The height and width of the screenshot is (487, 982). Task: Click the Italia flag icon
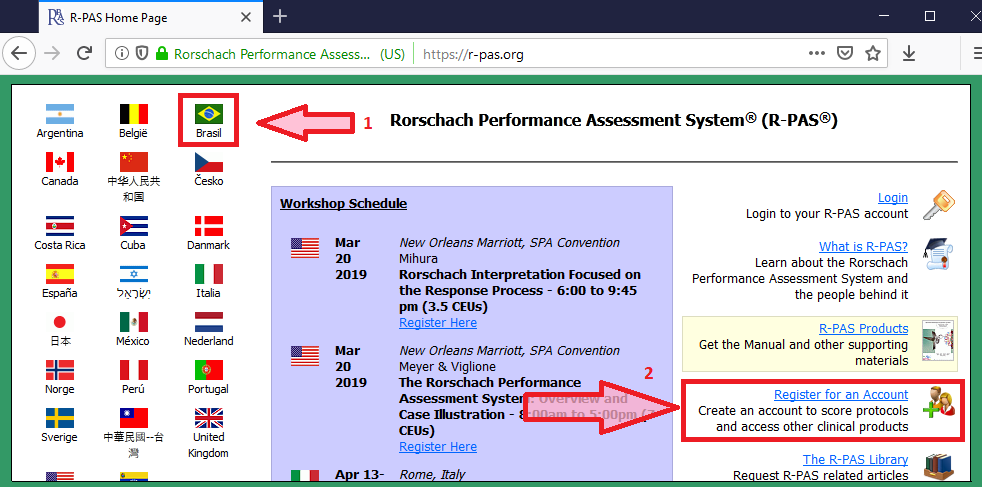tap(208, 274)
